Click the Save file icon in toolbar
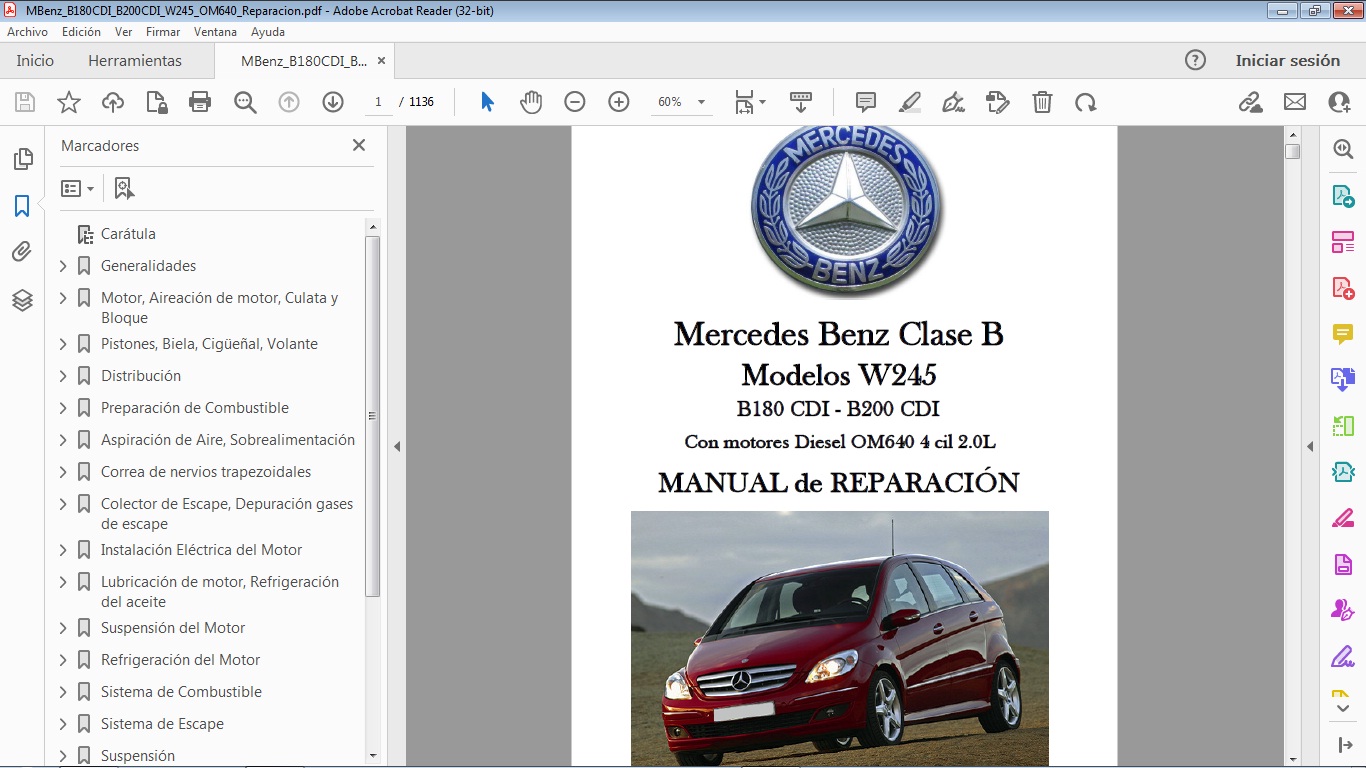The height and width of the screenshot is (768, 1366). (x=25, y=102)
